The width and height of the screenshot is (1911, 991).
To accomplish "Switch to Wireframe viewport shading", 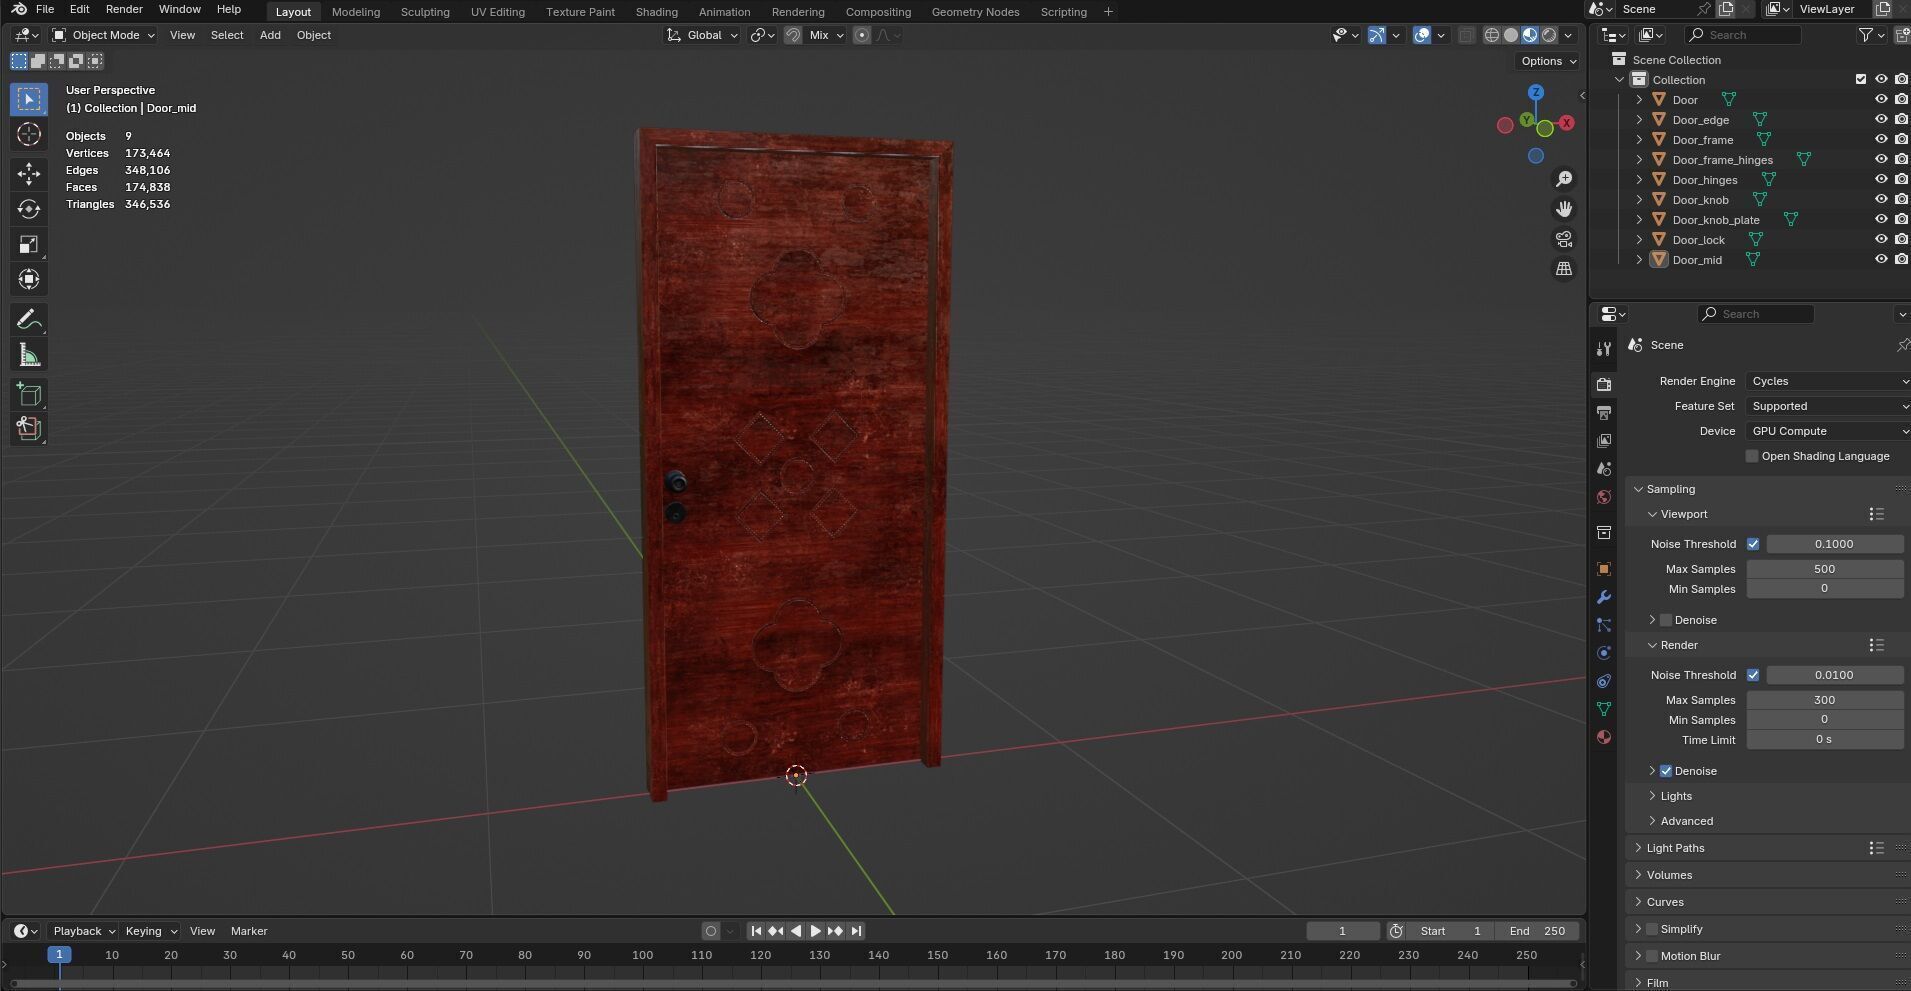I will pos(1492,35).
